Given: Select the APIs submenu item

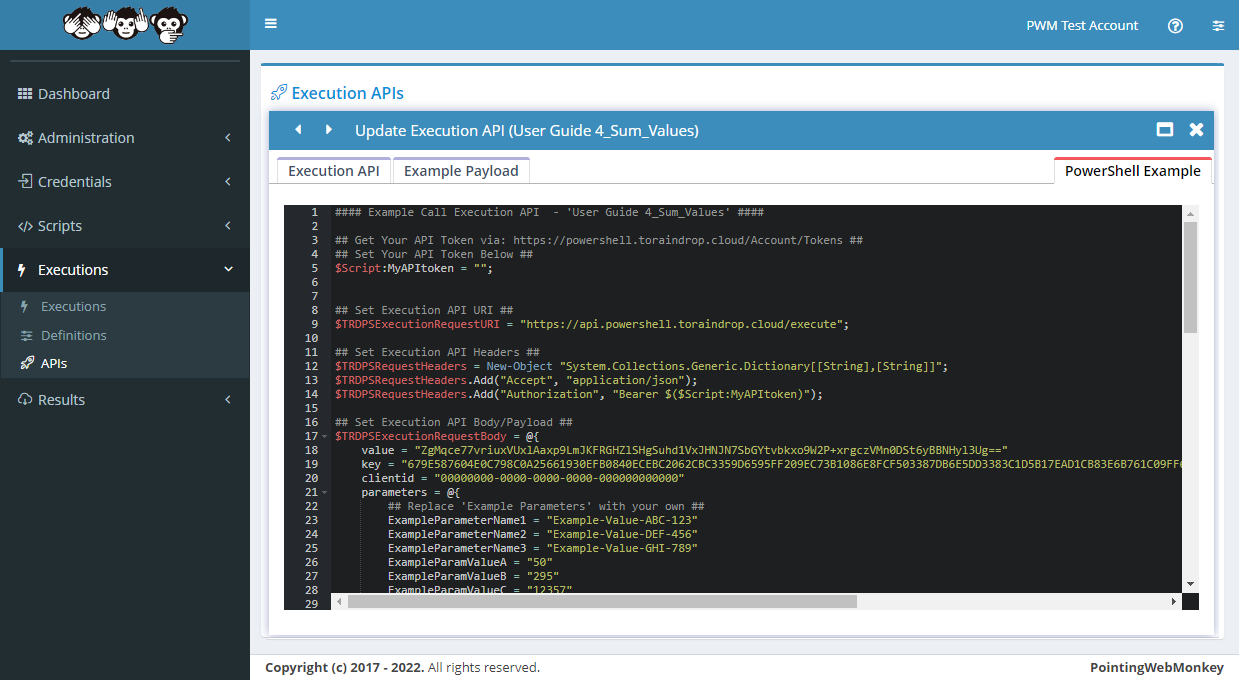Looking at the screenshot, I should (x=54, y=364).
